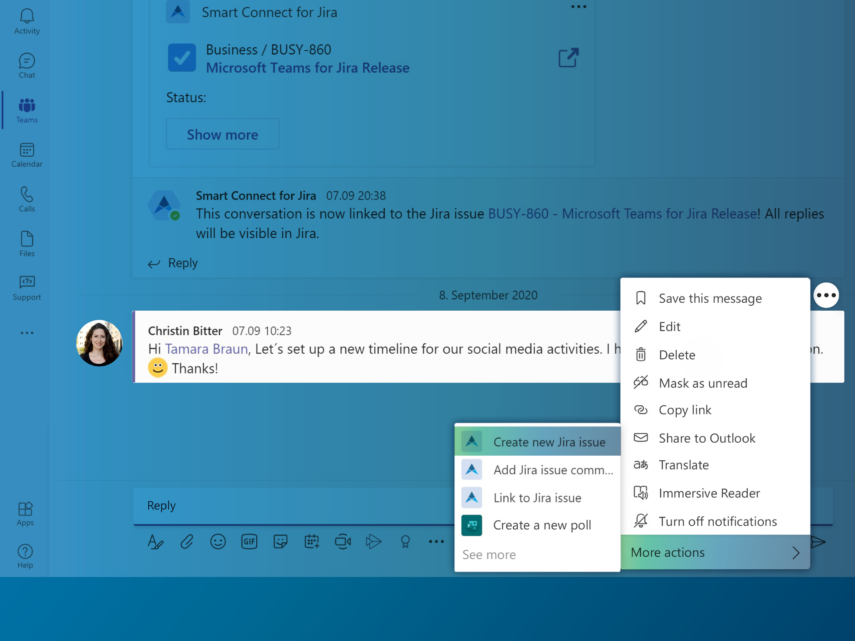Click the Format text icon in the reply toolbar
The height and width of the screenshot is (641, 855).
[155, 542]
